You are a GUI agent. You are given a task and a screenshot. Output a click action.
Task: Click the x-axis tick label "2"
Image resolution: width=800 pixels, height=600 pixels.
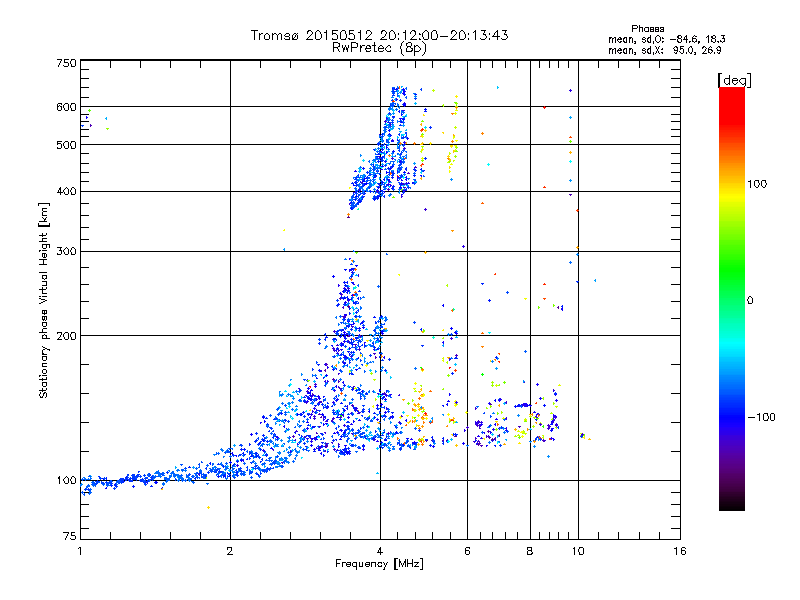pyautogui.click(x=230, y=551)
